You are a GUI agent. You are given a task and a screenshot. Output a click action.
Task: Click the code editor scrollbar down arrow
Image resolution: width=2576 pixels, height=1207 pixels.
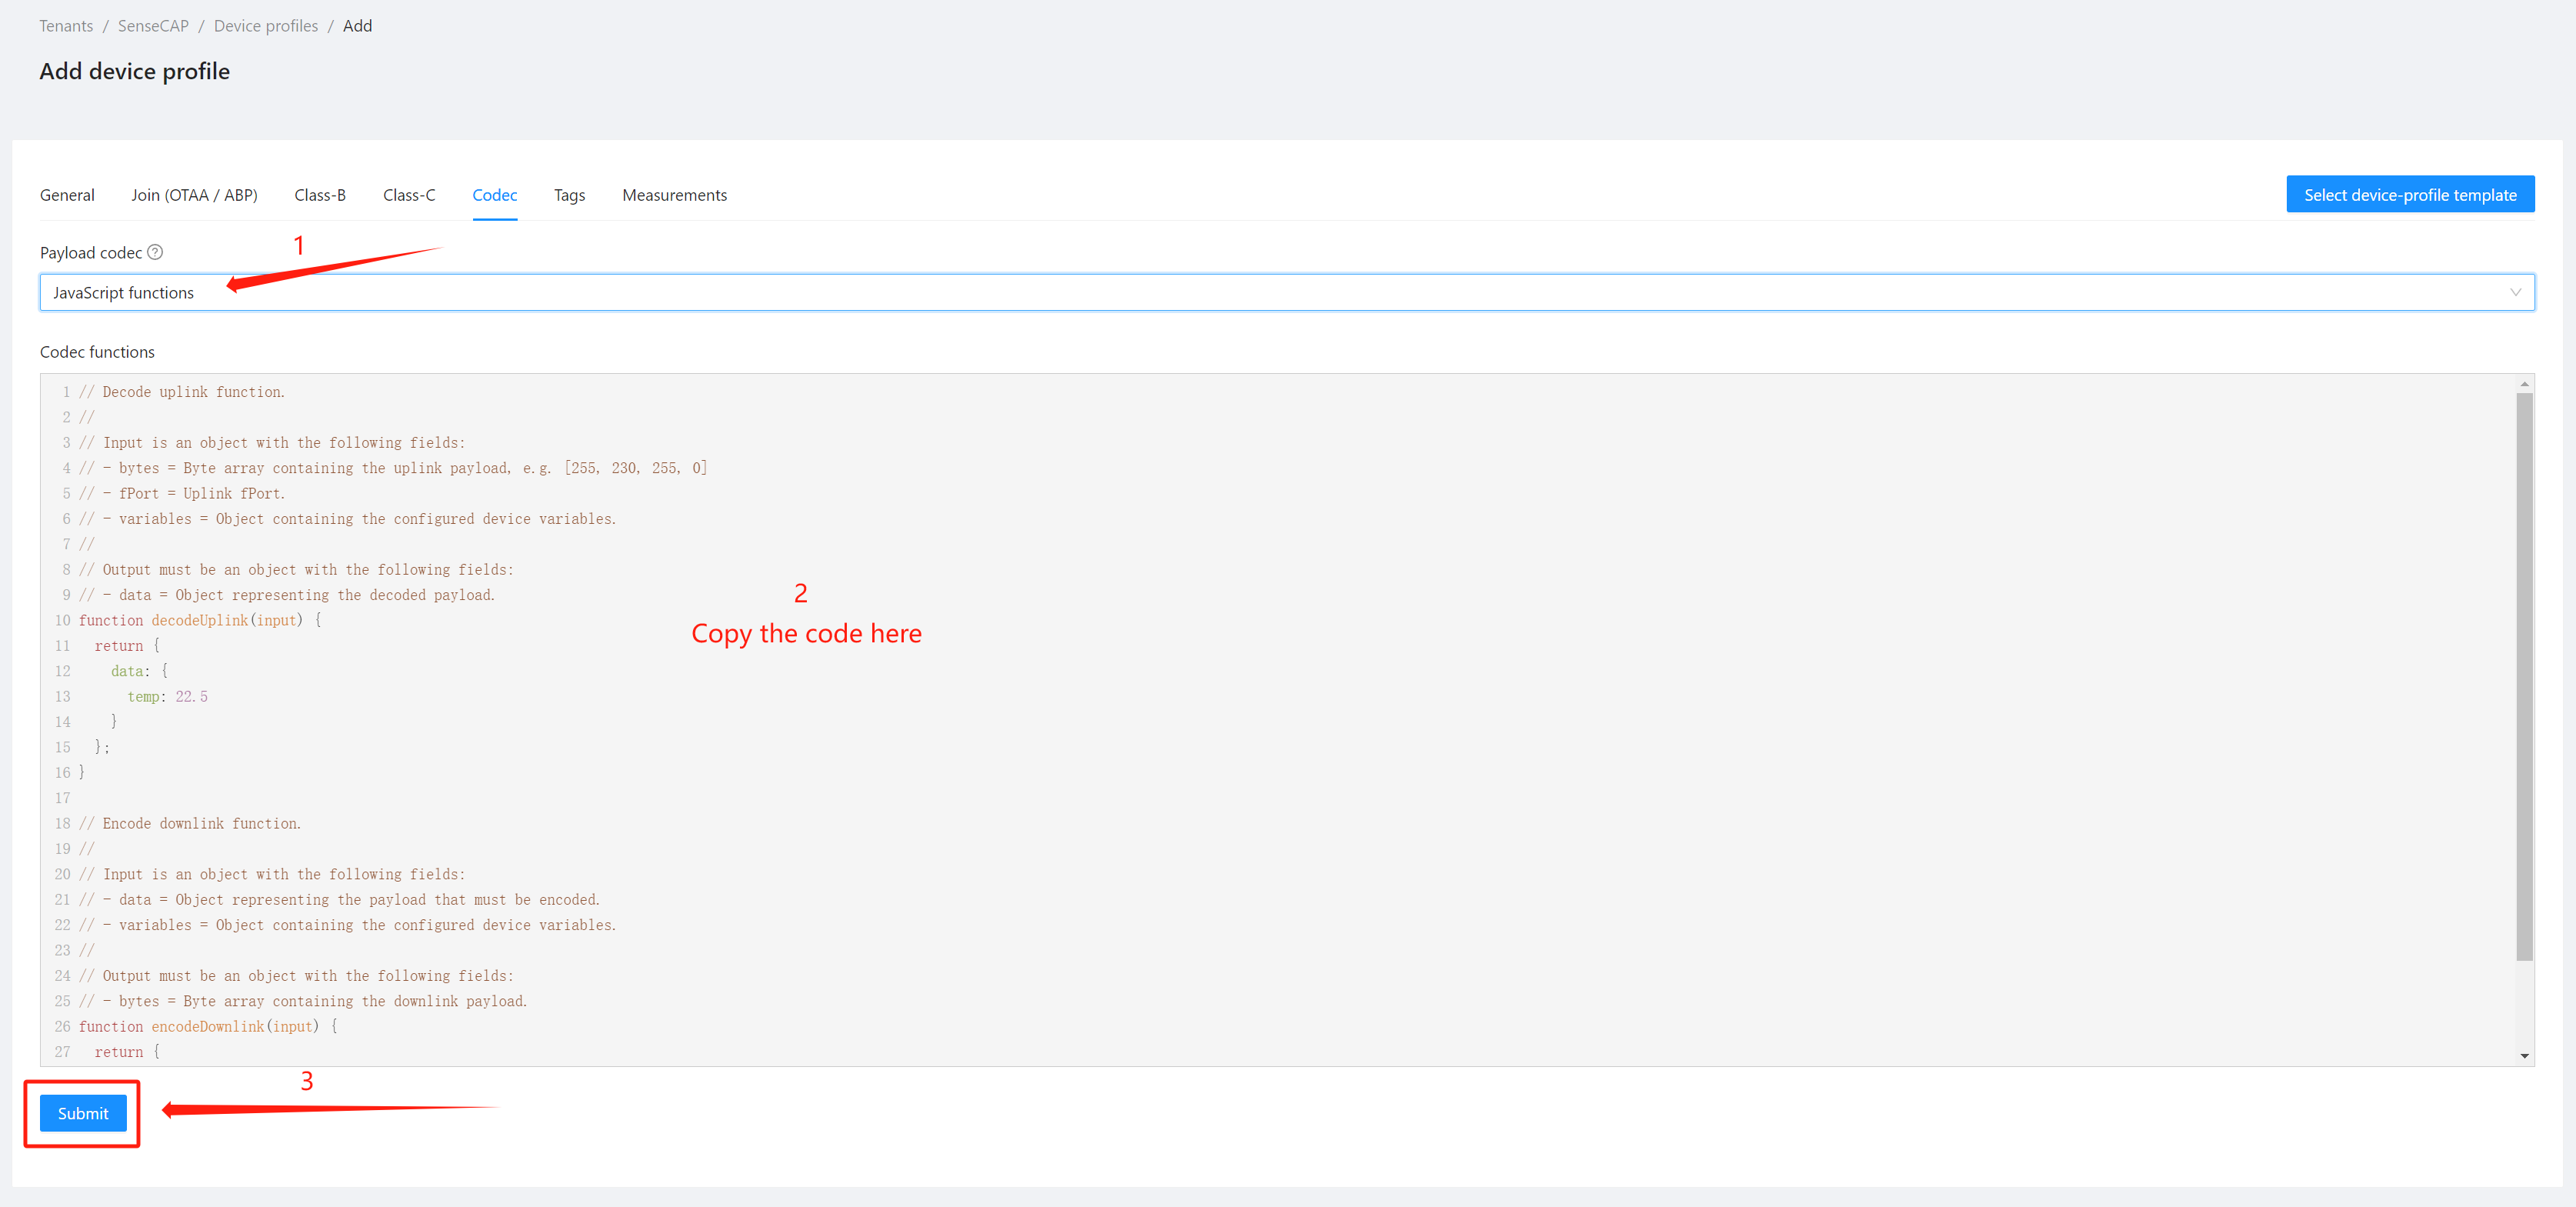[2524, 1056]
